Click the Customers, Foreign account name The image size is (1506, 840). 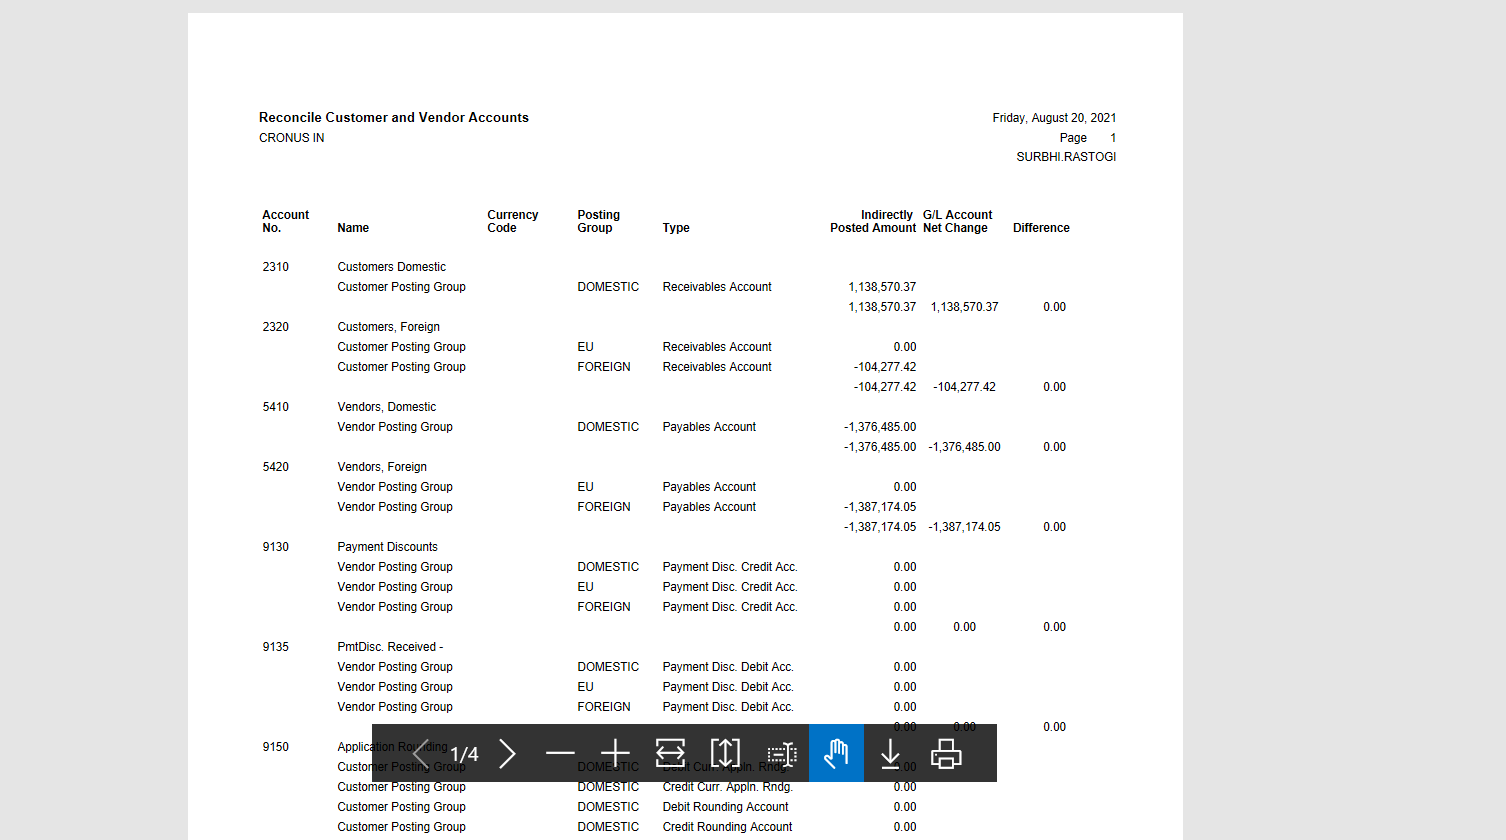(x=388, y=326)
